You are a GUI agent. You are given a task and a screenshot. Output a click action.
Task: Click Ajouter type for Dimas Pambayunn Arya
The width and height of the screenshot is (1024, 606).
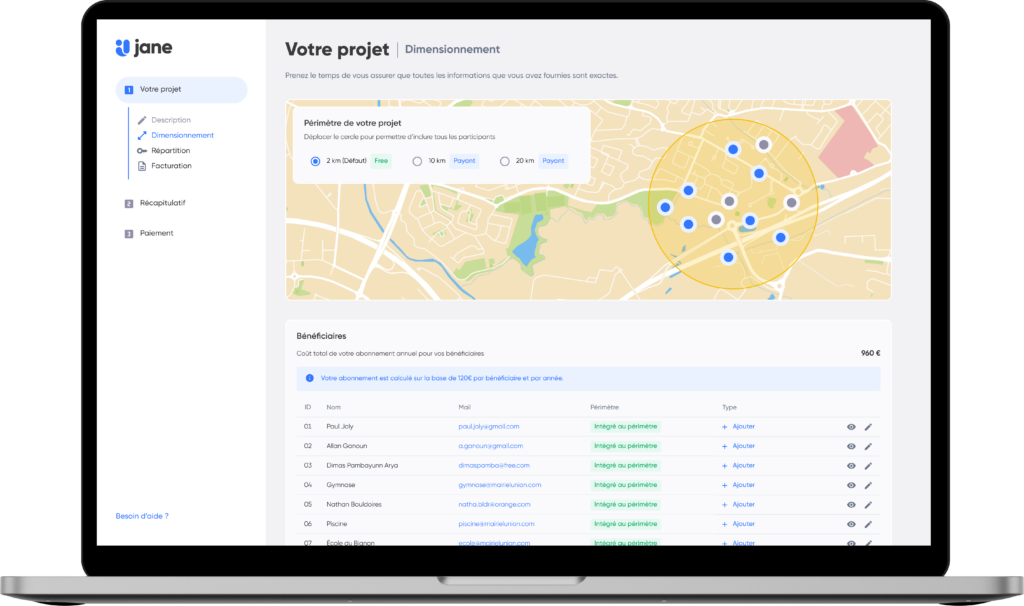738,465
